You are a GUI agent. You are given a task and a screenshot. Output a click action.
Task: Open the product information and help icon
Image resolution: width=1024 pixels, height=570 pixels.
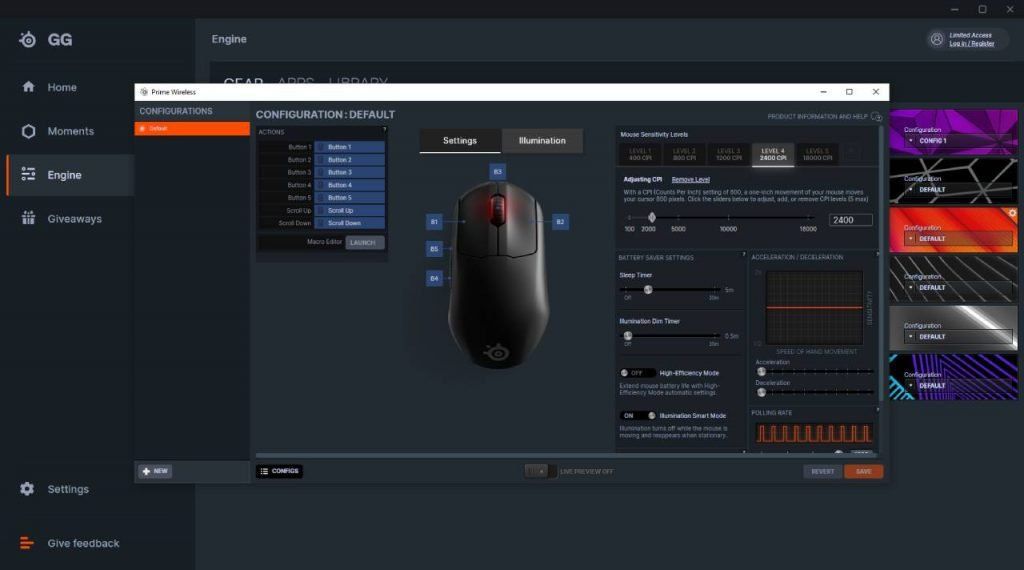[876, 117]
